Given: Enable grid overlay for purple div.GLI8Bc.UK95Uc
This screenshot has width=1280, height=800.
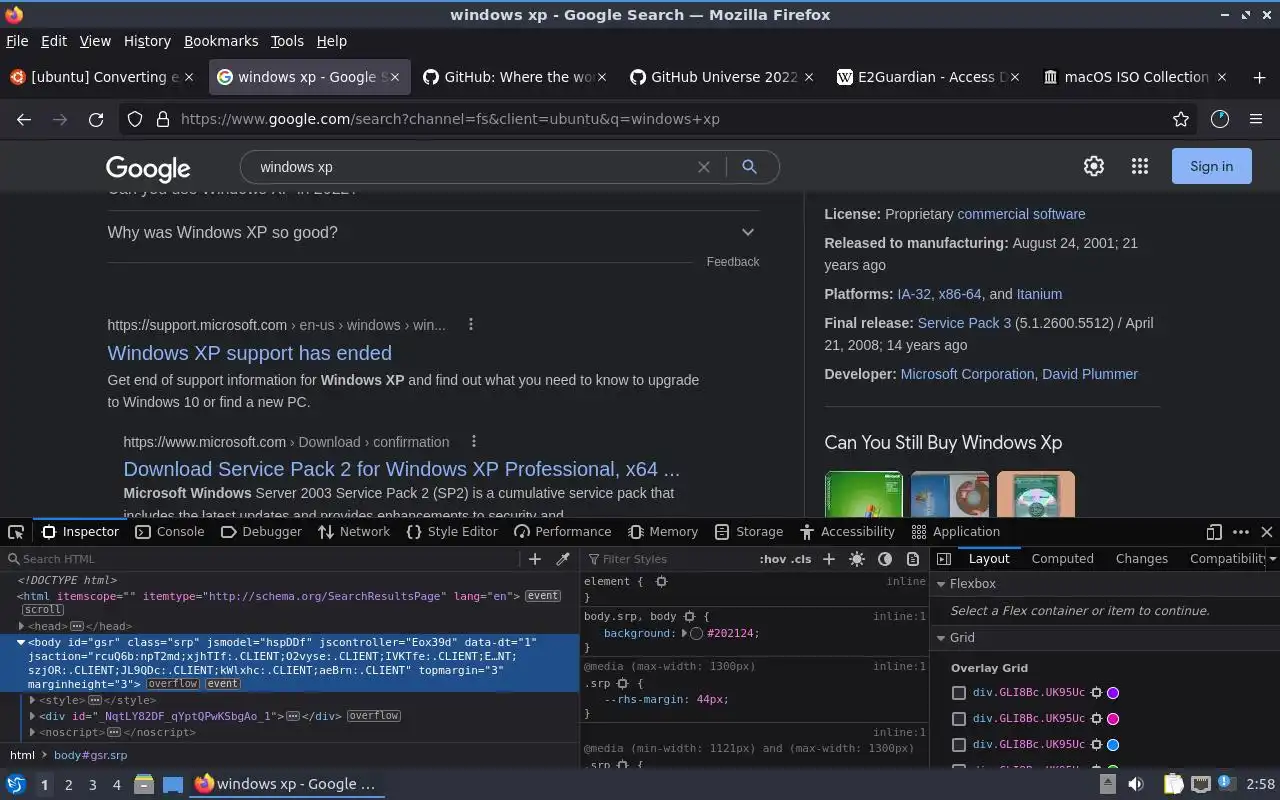Looking at the screenshot, I should pos(959,692).
